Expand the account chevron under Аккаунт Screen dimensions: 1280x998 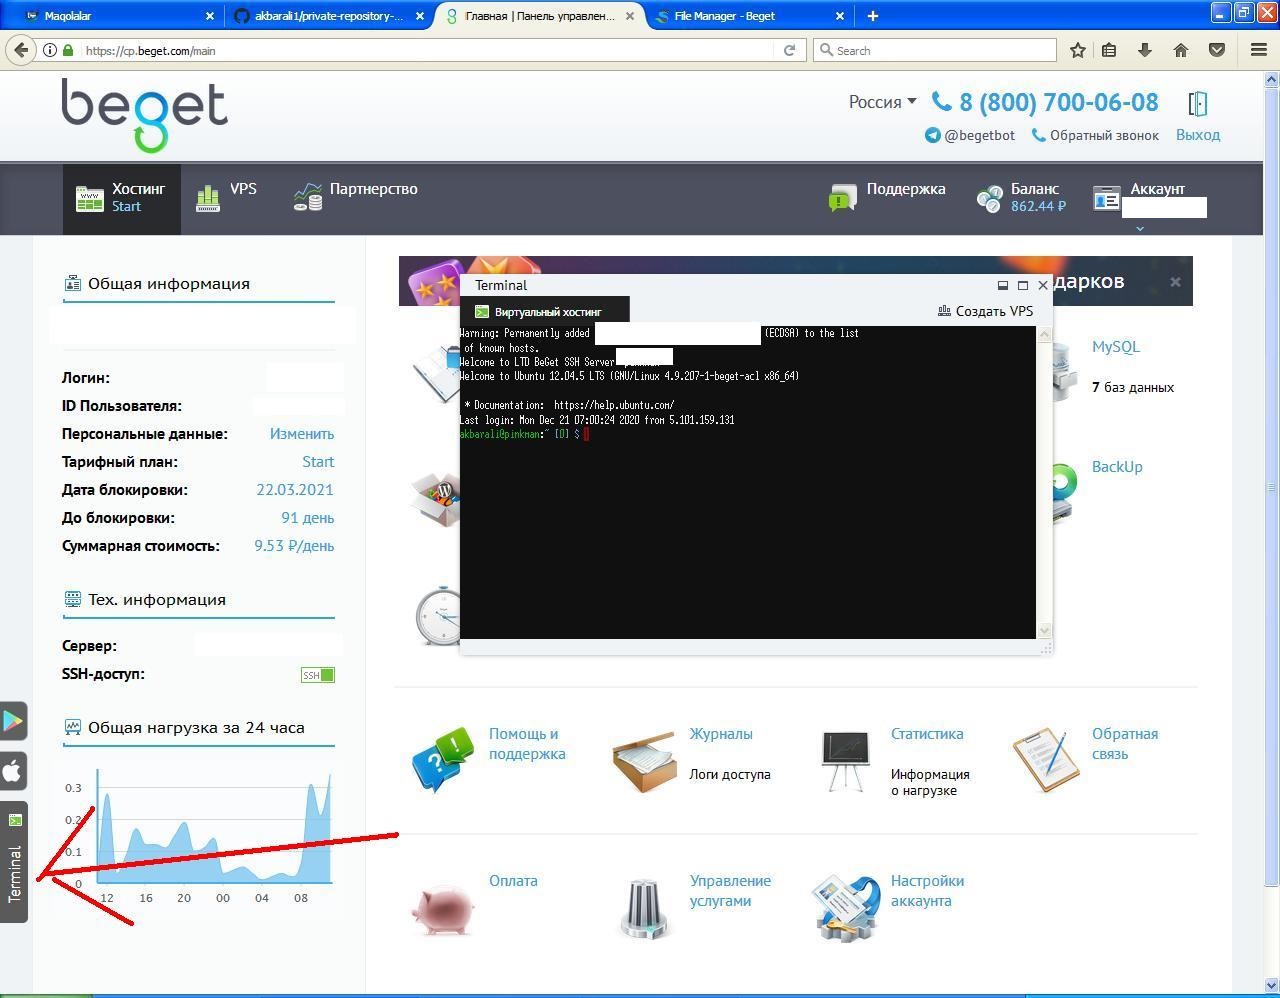click(1139, 228)
